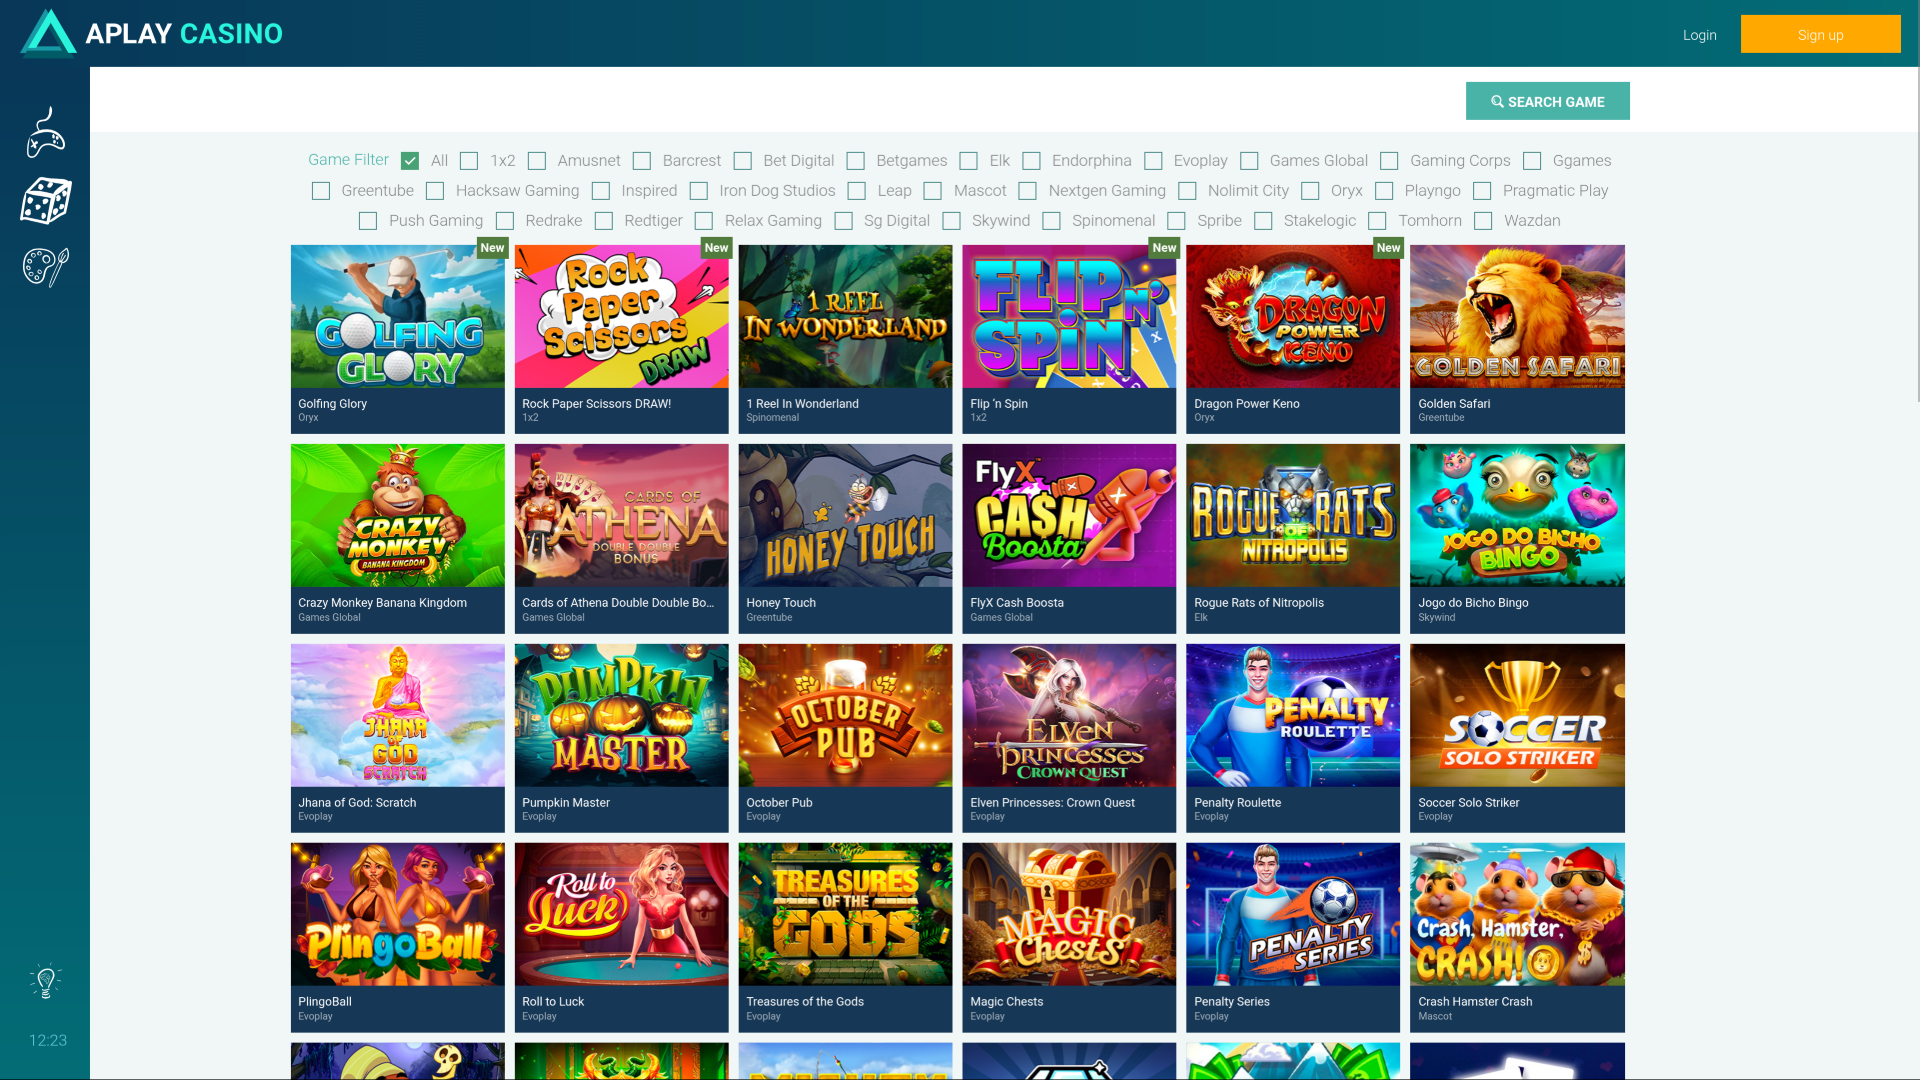Check the Push Gaming filter

click(x=368, y=221)
